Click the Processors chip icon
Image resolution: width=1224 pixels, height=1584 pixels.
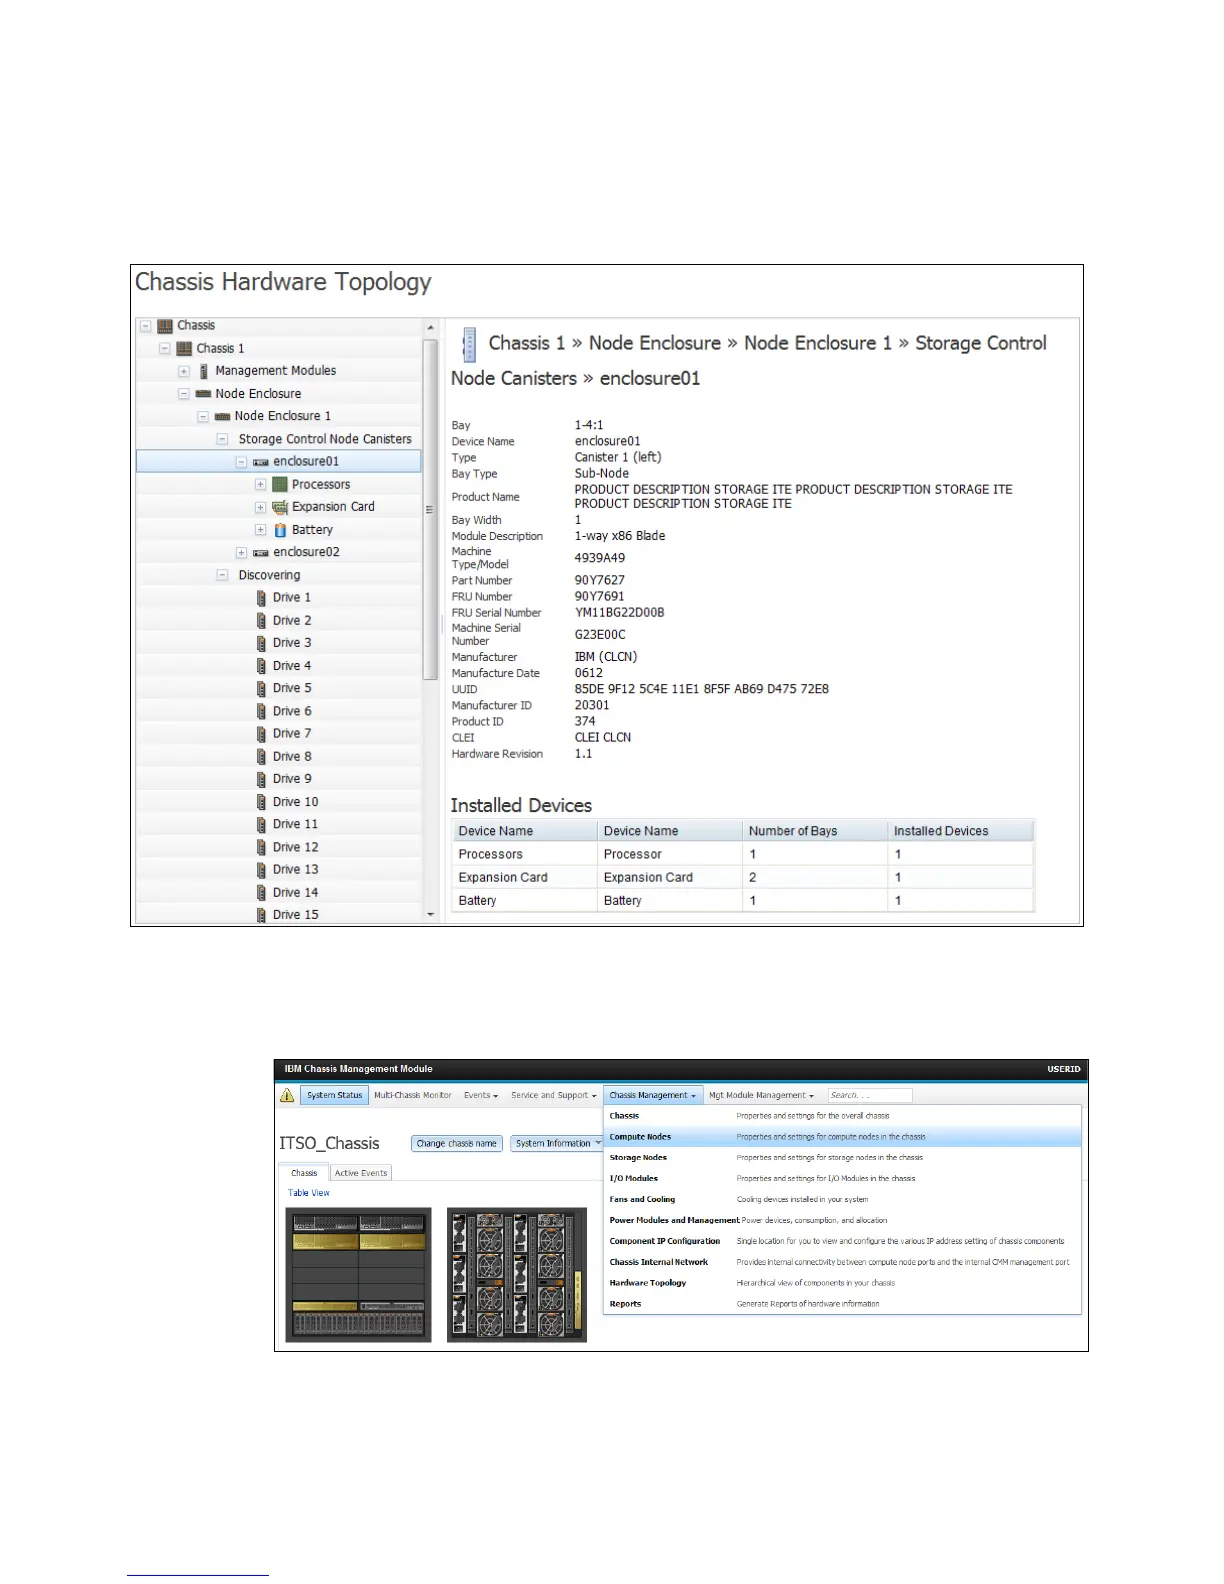click(x=280, y=485)
